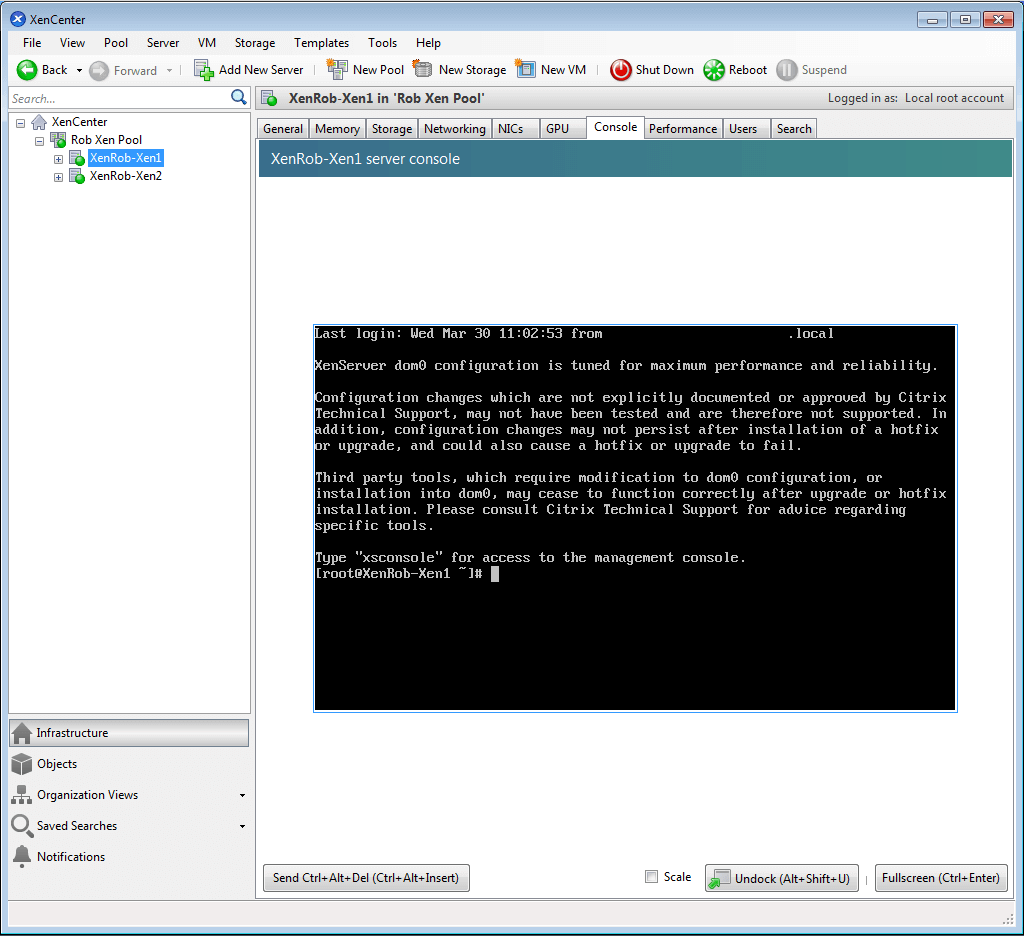The width and height of the screenshot is (1024, 936).
Task: Open the Saved Searches dropdown arrow
Action: 242,826
